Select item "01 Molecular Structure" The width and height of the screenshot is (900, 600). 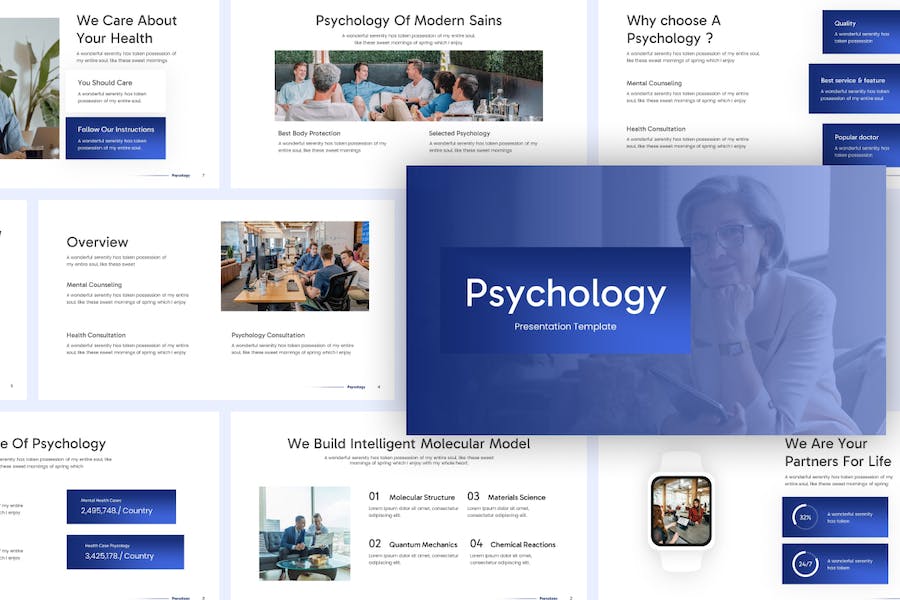pos(412,497)
